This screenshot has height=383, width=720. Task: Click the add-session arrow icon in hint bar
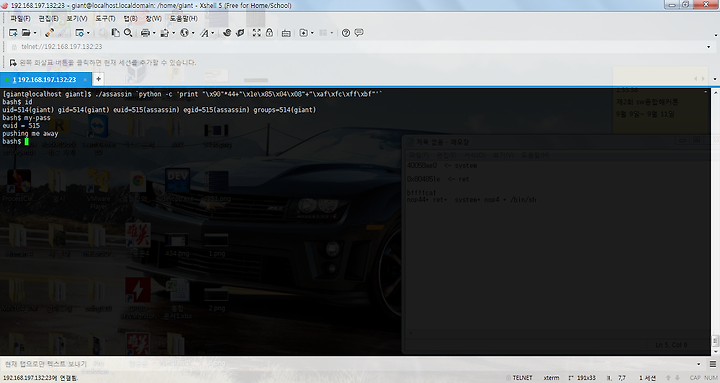coord(13,62)
